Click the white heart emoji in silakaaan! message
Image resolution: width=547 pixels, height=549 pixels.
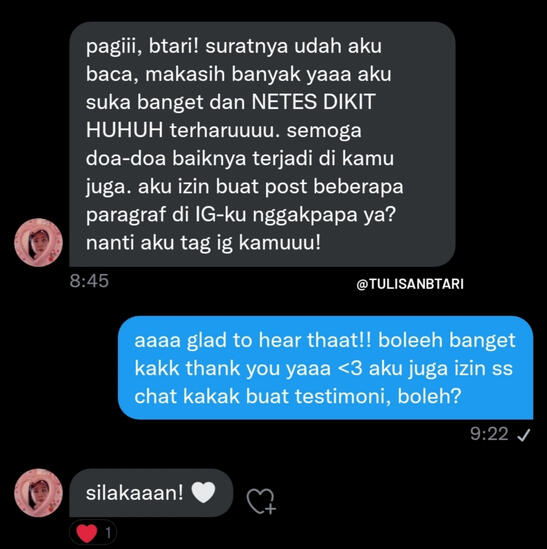point(203,492)
